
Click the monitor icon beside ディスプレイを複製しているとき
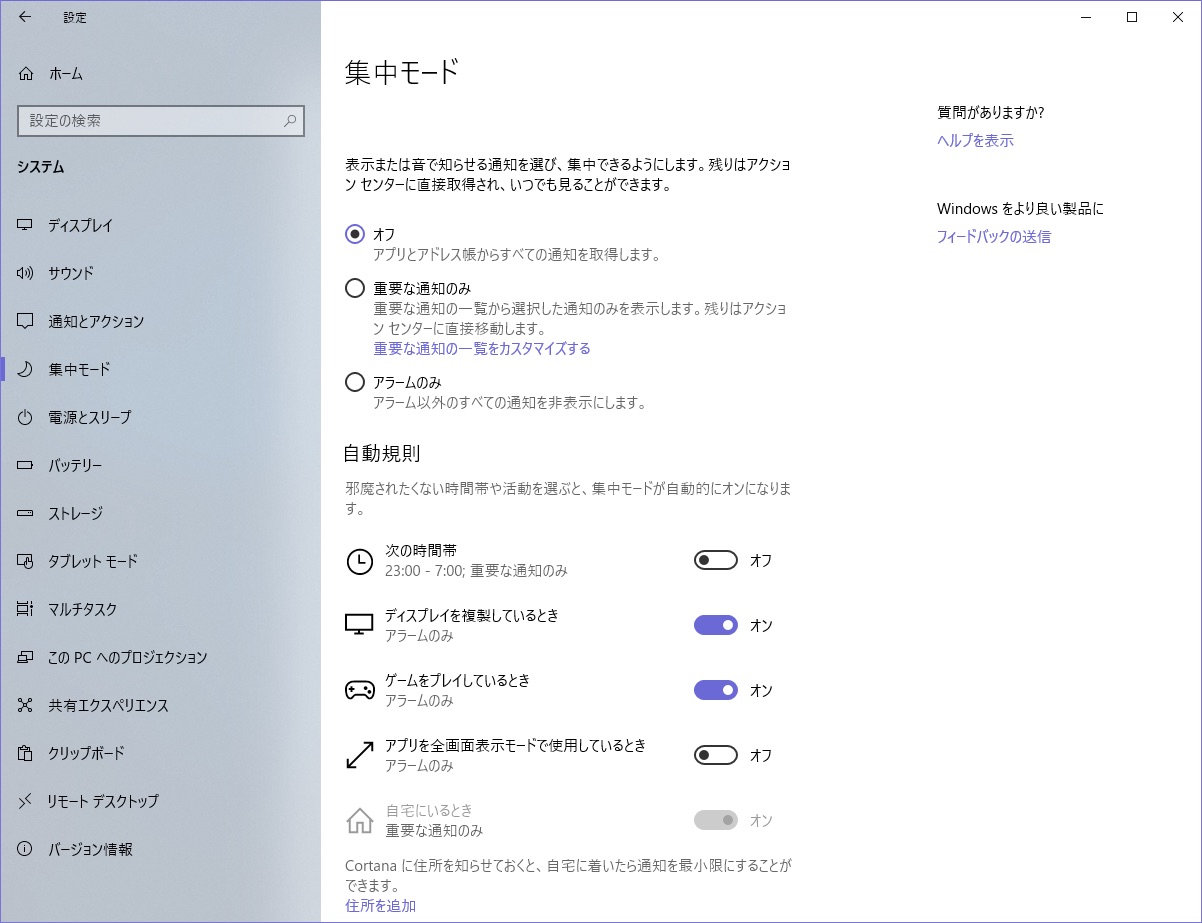click(359, 625)
